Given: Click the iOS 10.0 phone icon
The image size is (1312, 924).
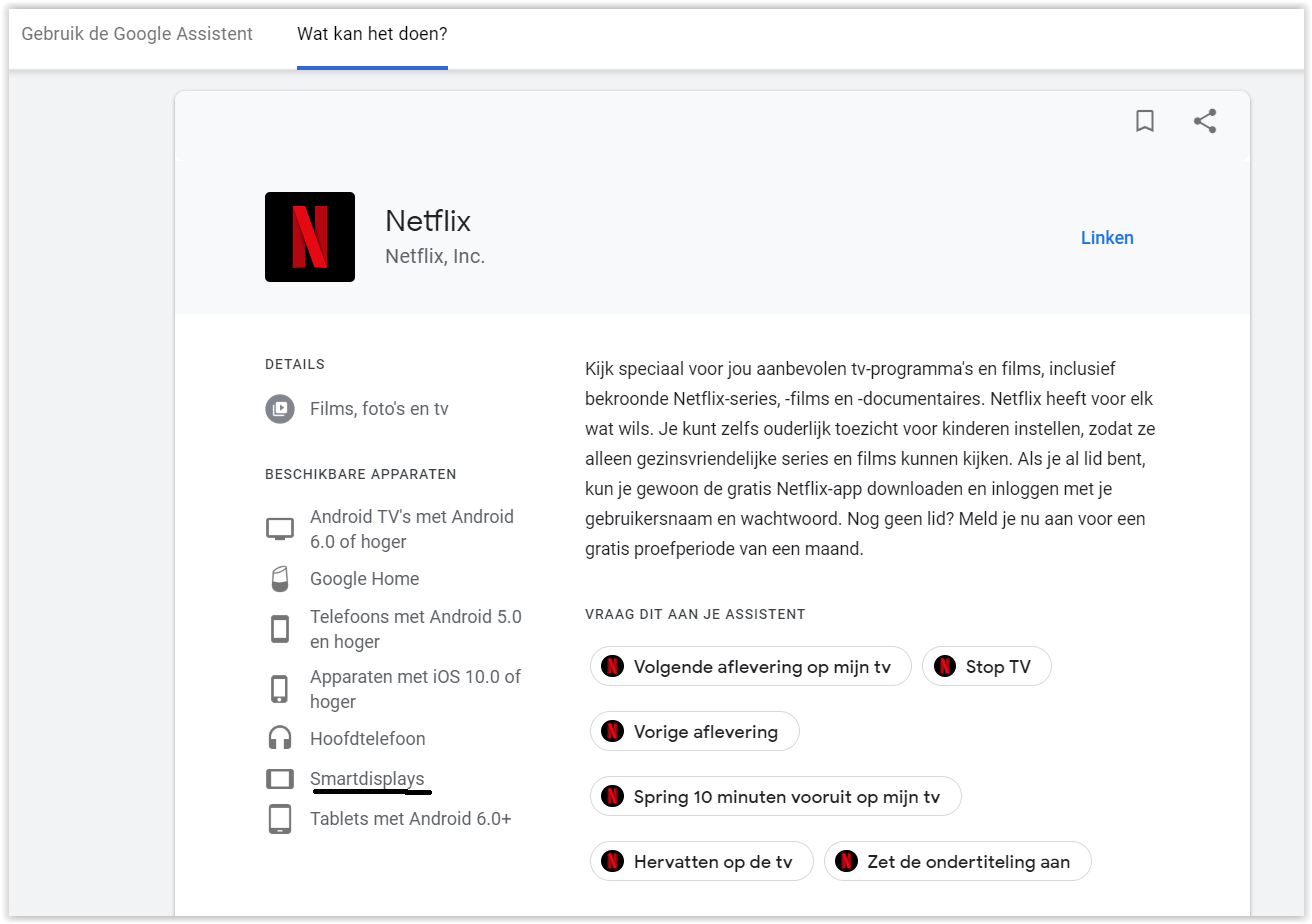Looking at the screenshot, I should coord(280,689).
